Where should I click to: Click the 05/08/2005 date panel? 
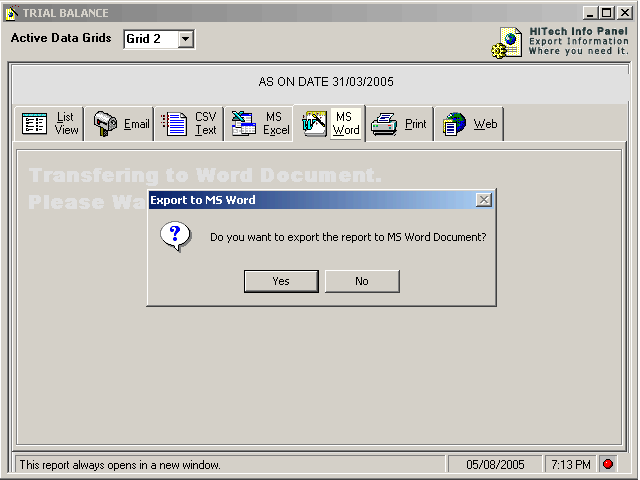495,464
